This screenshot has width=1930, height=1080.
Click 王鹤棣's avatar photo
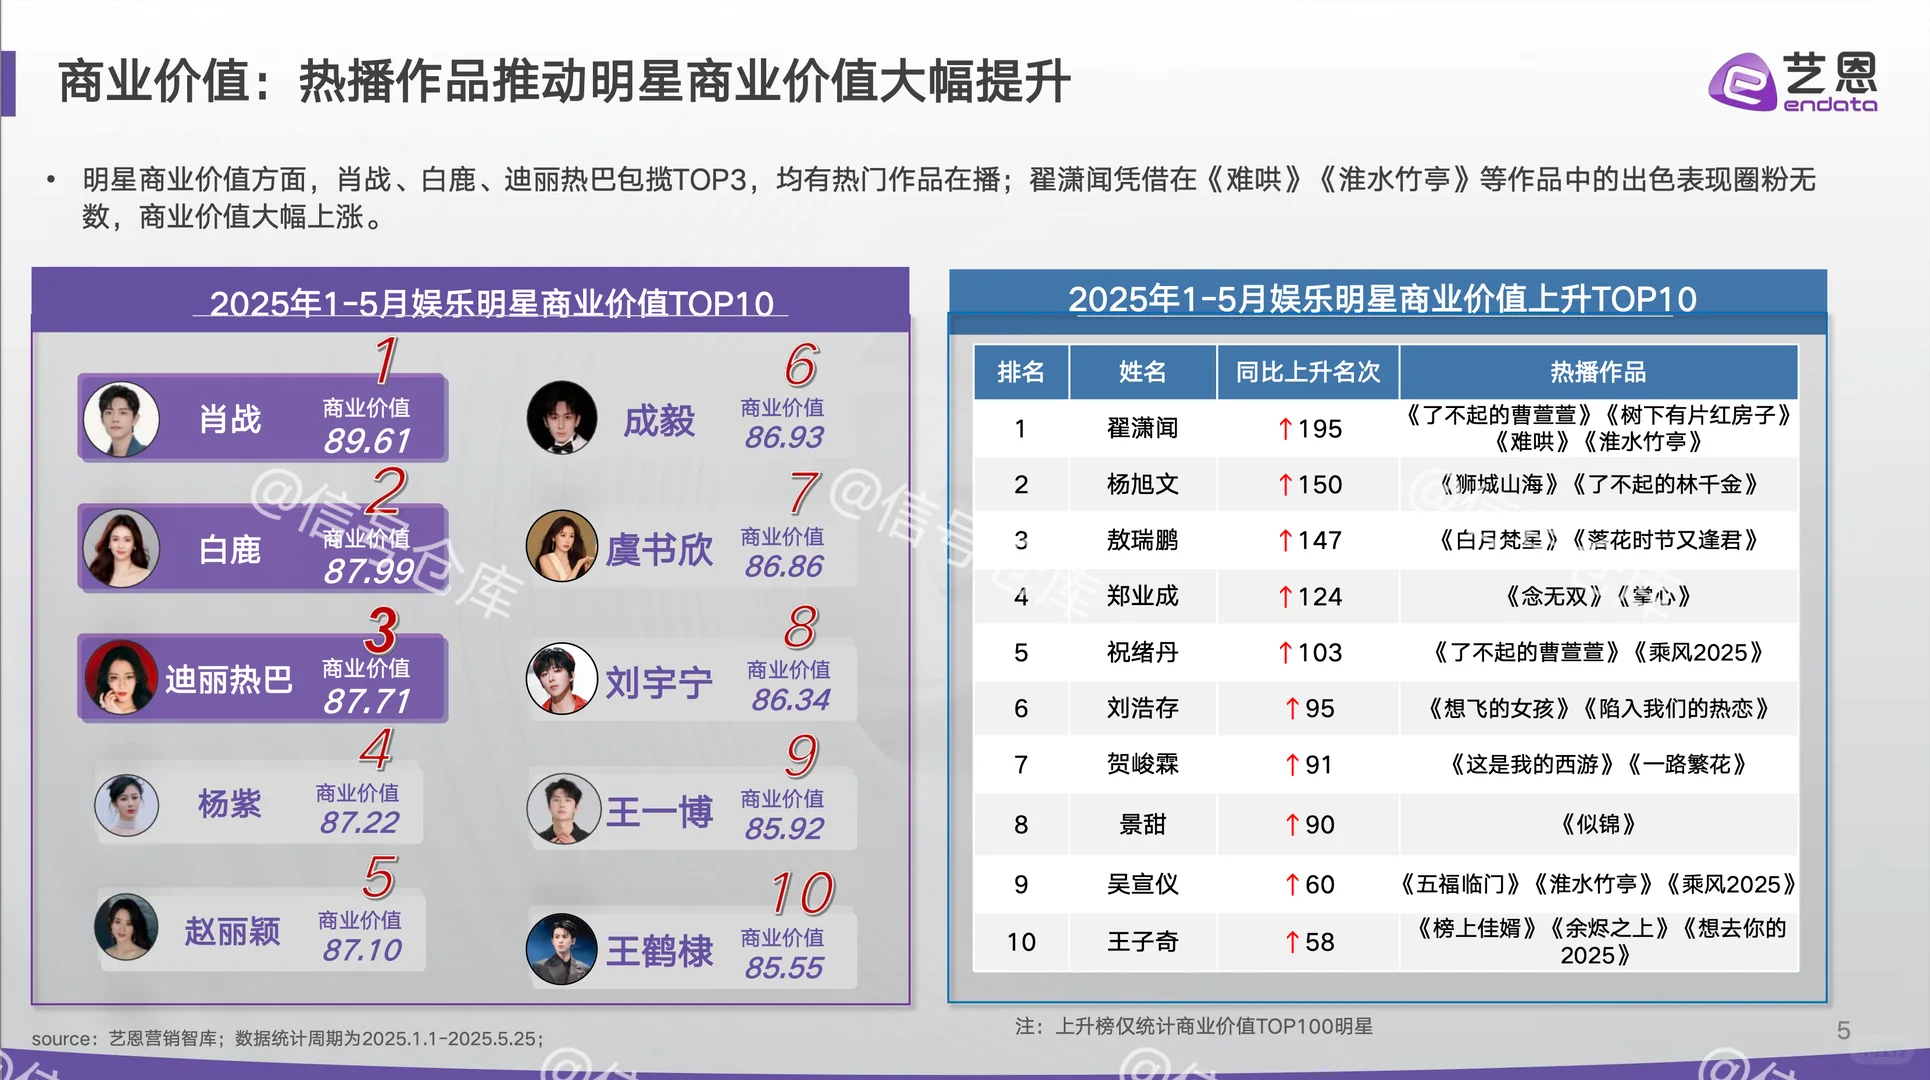tap(562, 949)
